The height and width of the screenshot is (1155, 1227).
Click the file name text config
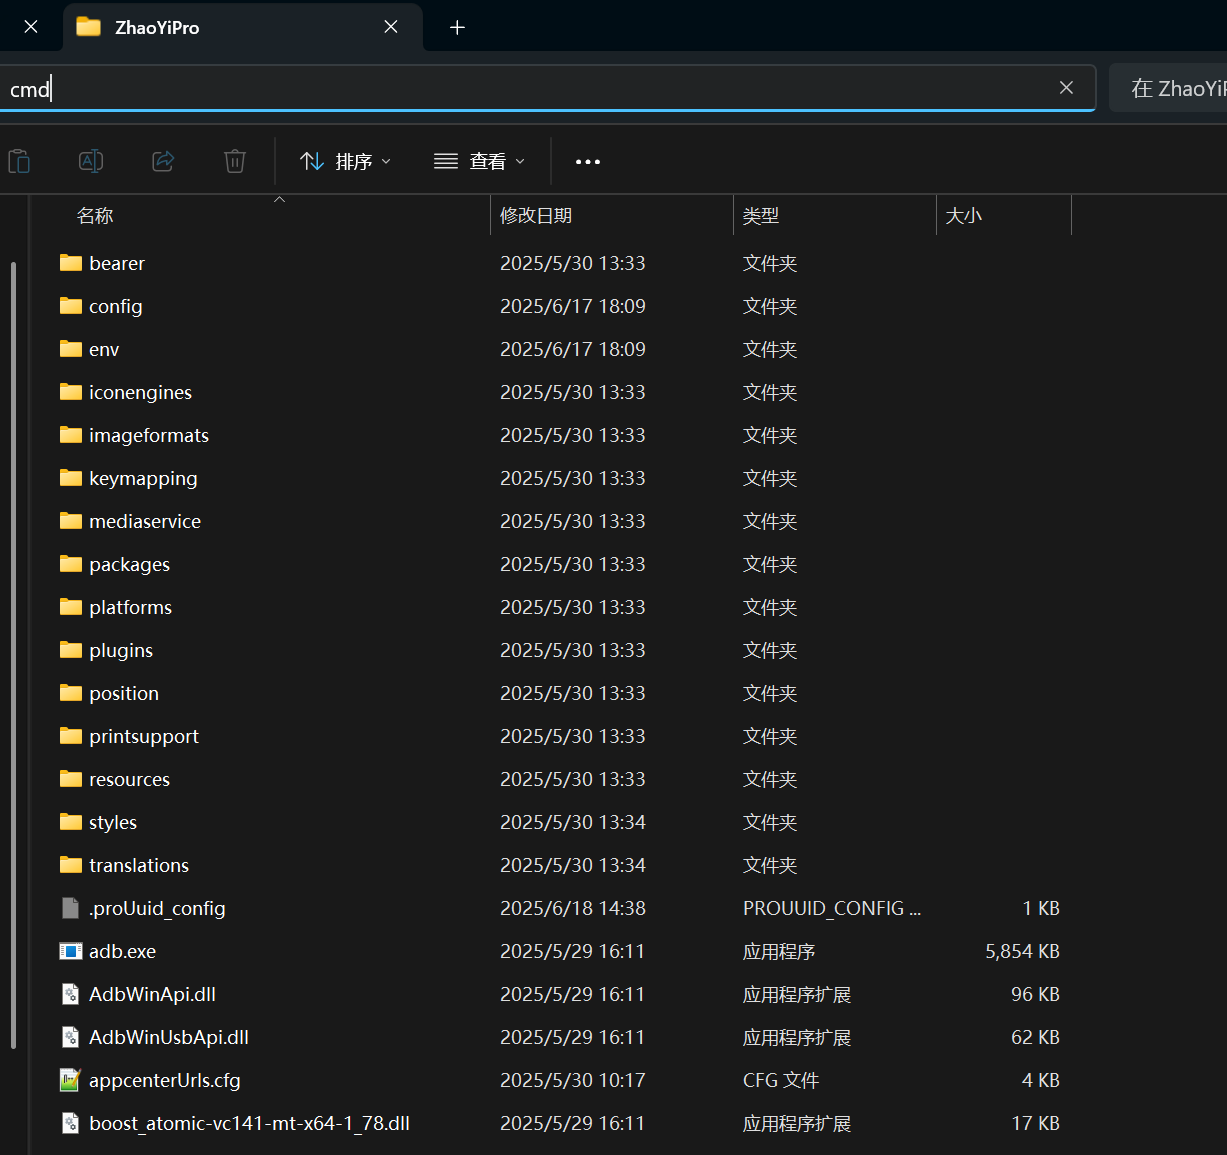tap(116, 306)
